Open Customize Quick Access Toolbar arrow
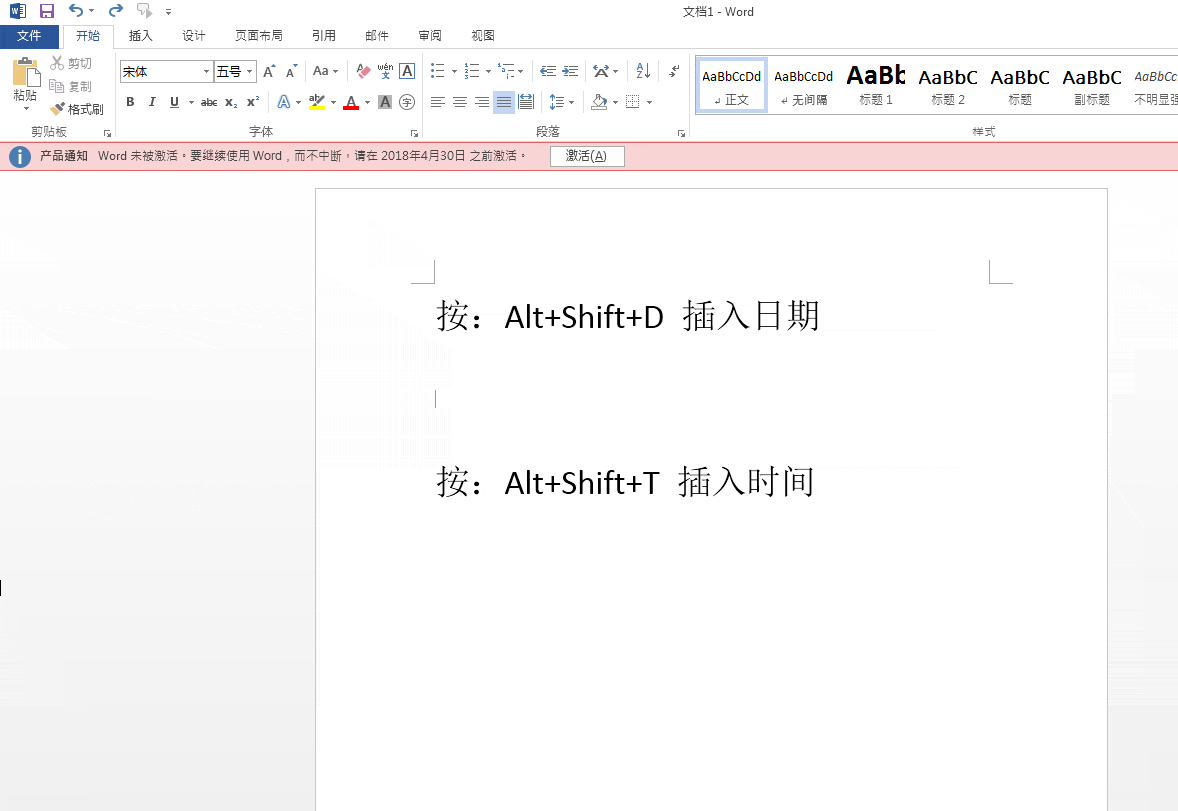 [x=168, y=12]
